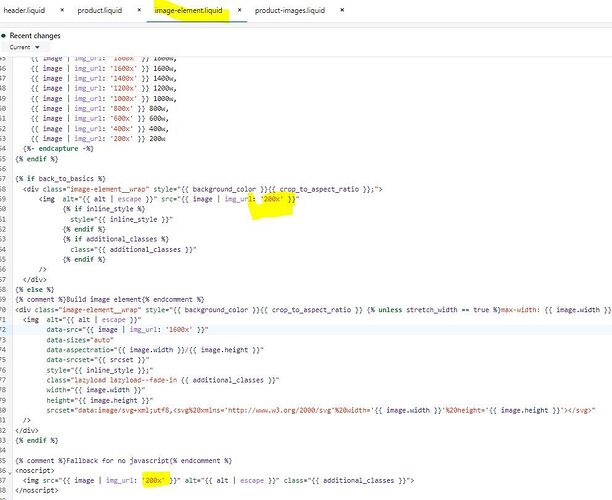
Task: Close the product.liquid tab
Action: pyautogui.click(x=139, y=11)
